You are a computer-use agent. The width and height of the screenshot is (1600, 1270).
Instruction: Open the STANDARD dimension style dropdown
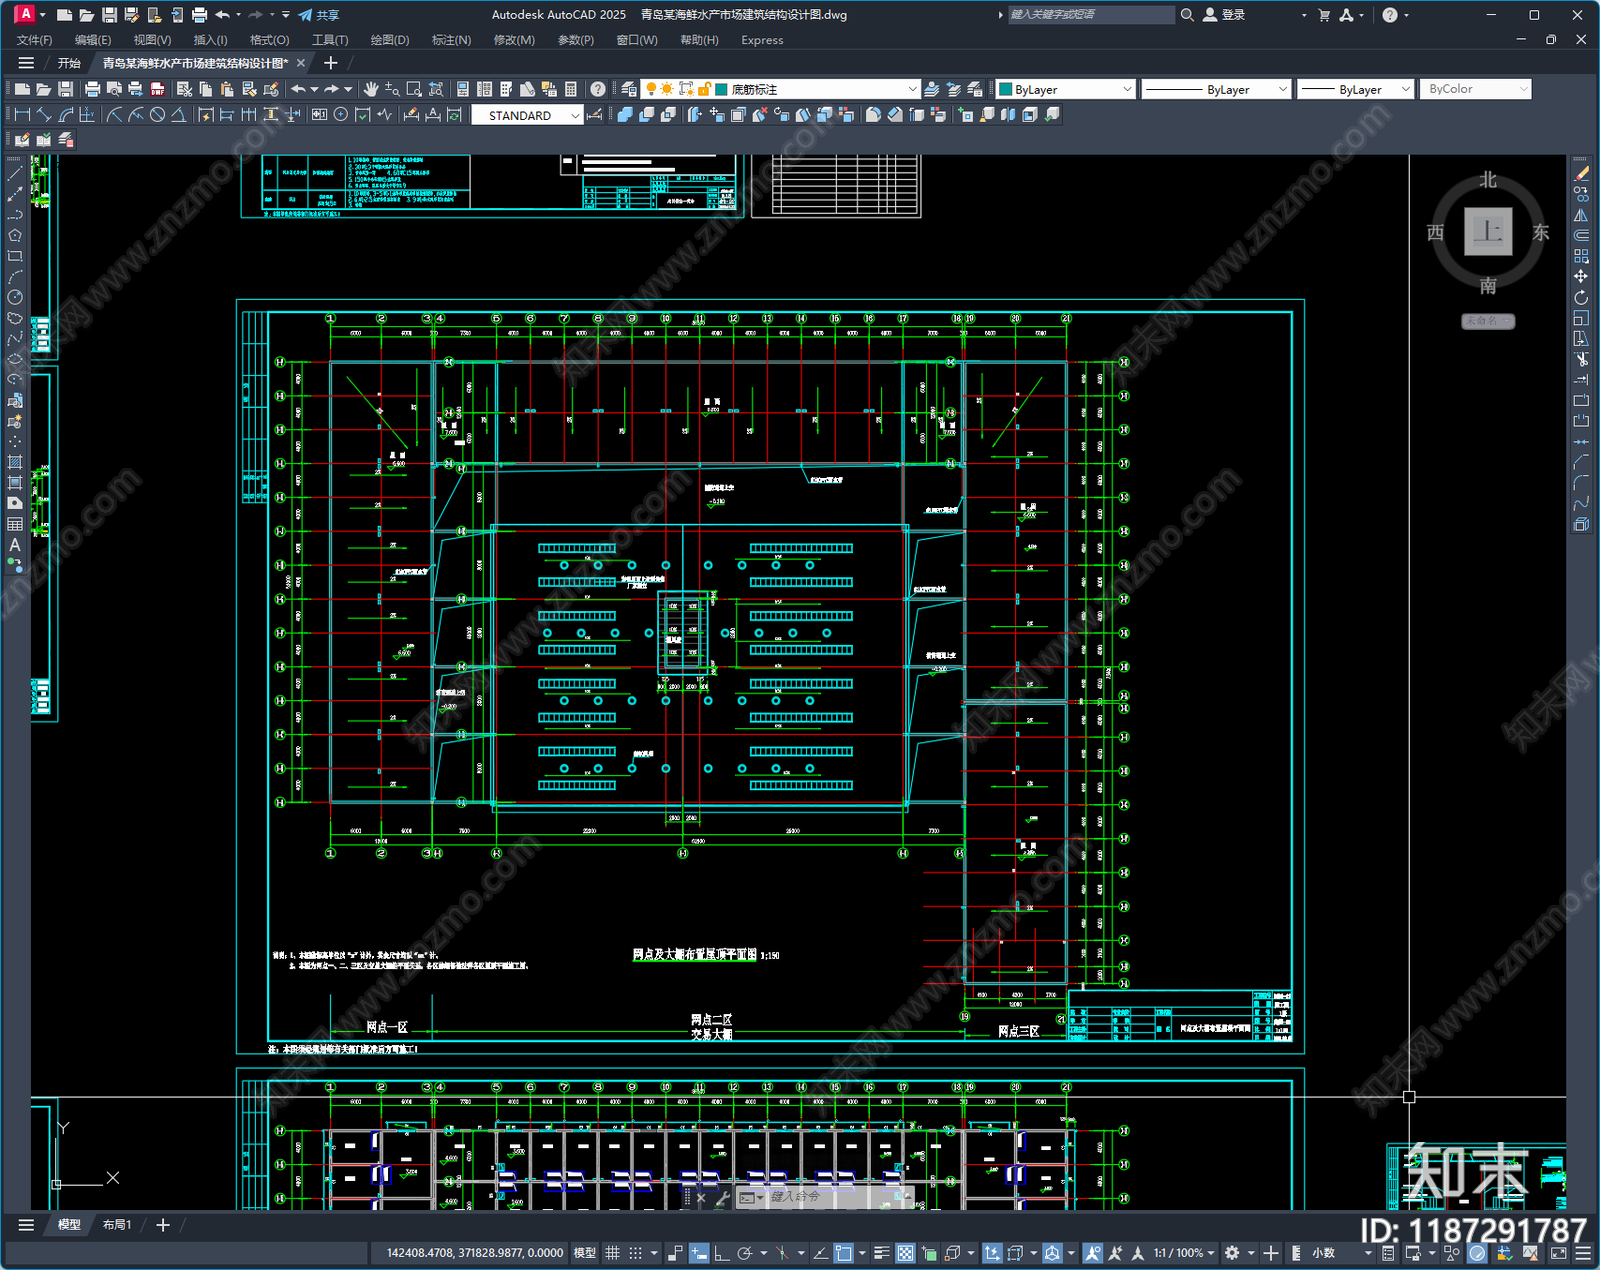(x=527, y=115)
